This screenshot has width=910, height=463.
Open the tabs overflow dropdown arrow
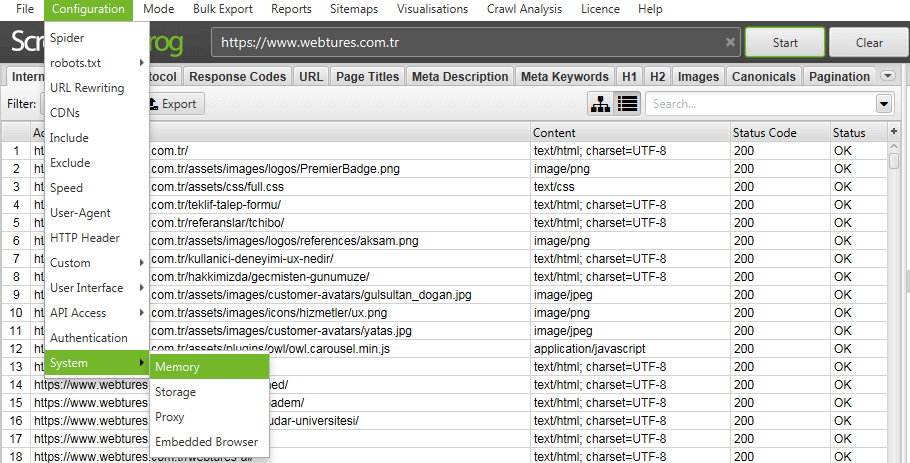tap(887, 76)
